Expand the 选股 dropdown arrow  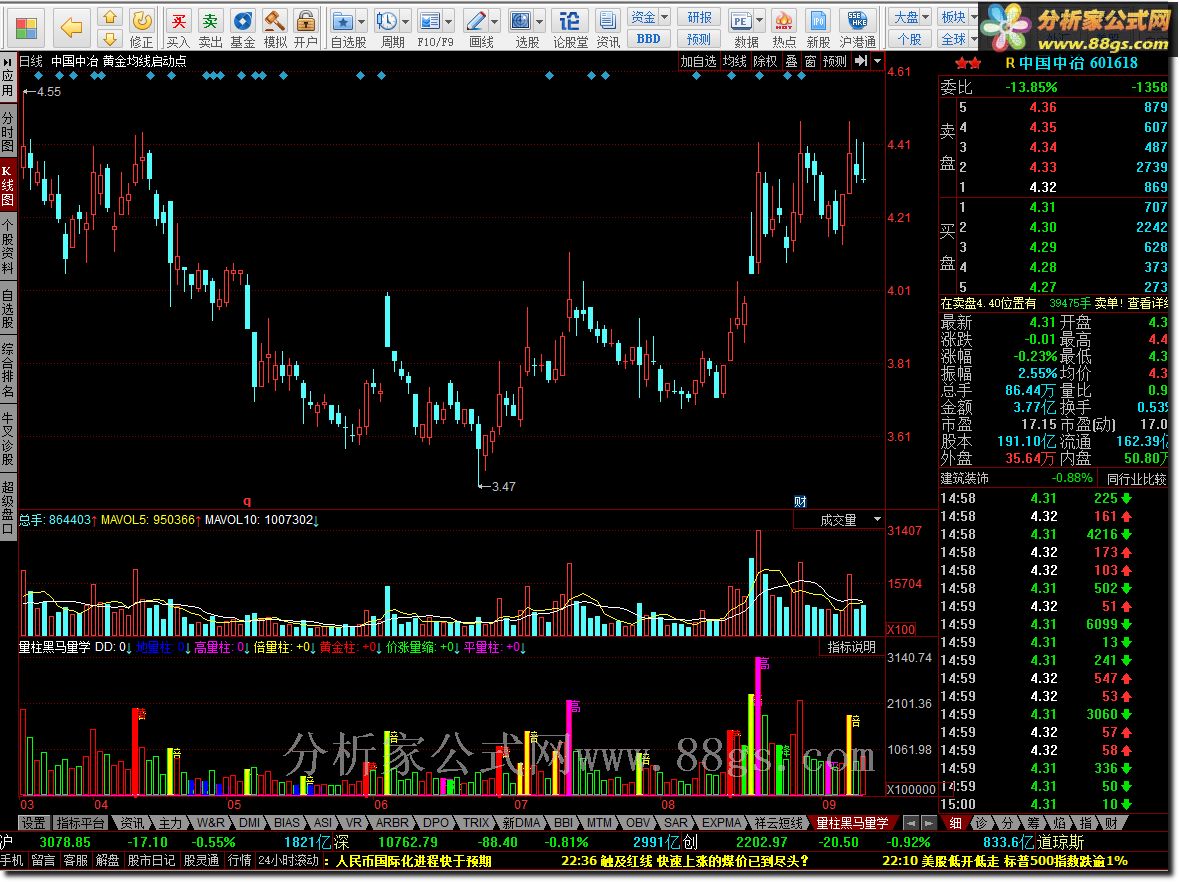tap(540, 21)
